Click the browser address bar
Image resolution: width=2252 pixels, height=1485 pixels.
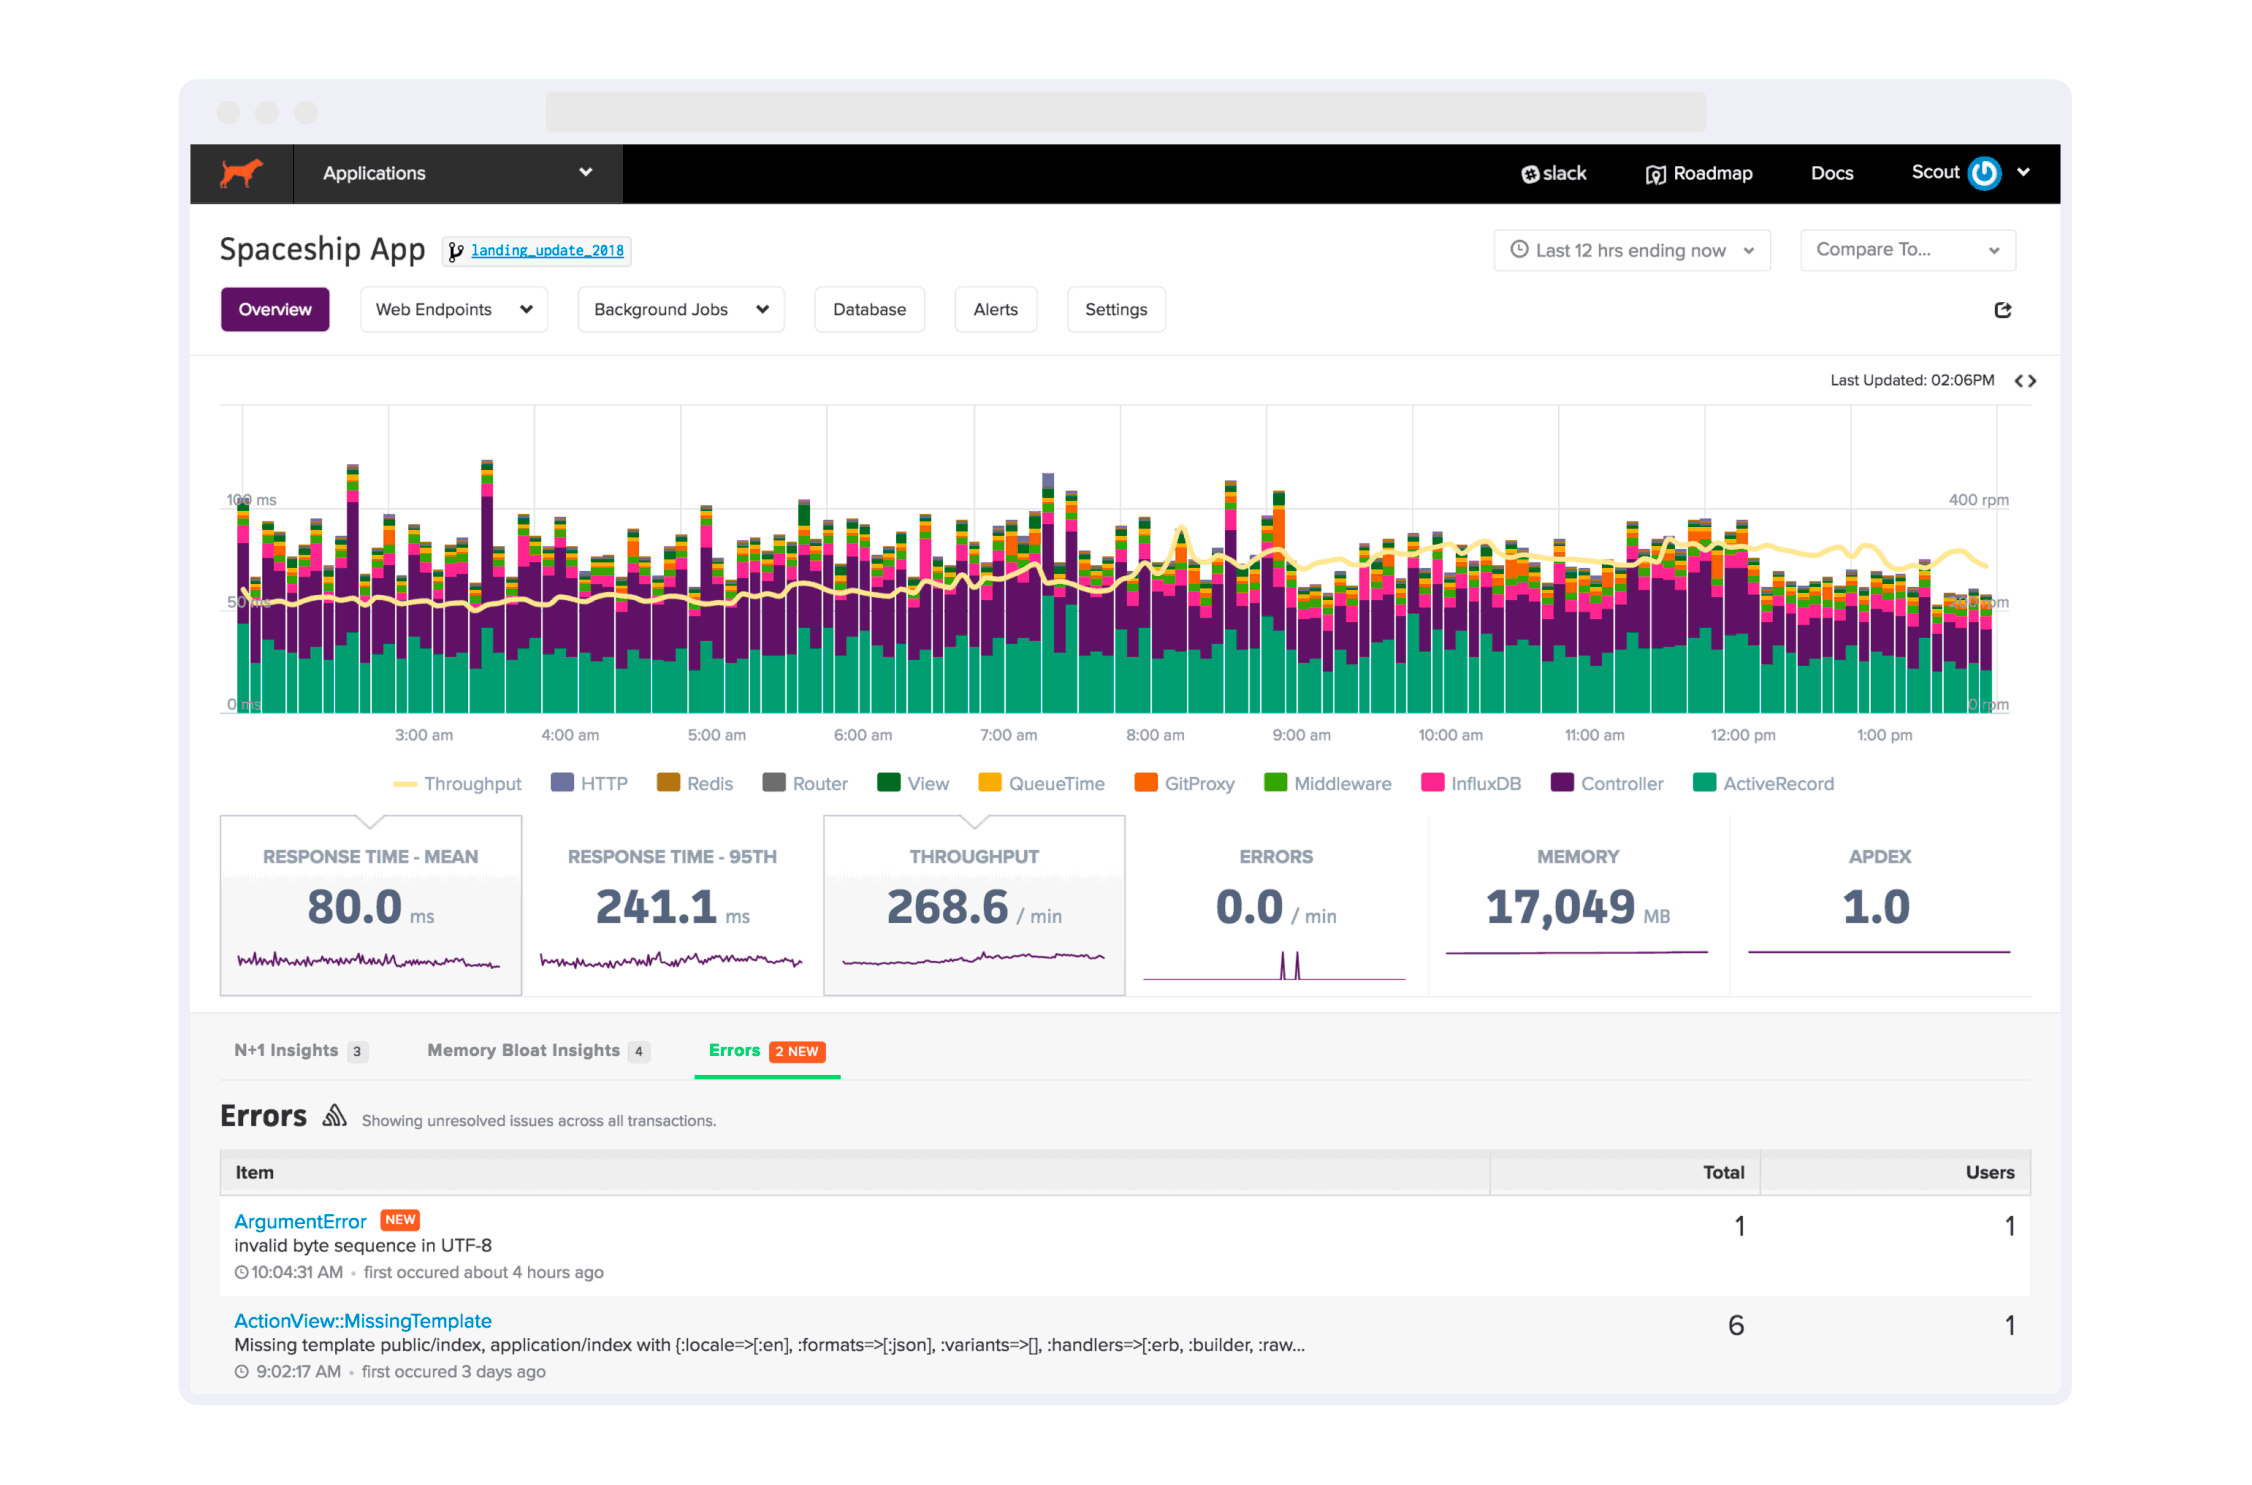1126,112
